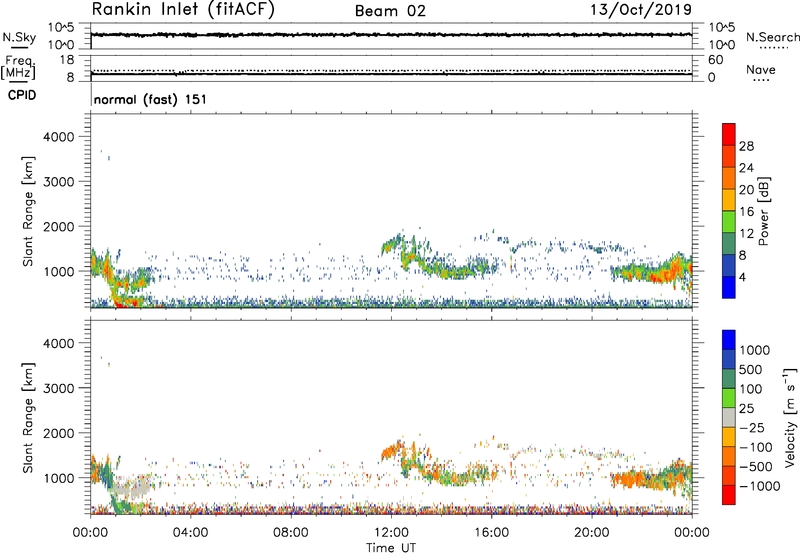800x554 pixels.
Task: Click the '1000' range tick of the velocity panel
Action: tap(59, 478)
